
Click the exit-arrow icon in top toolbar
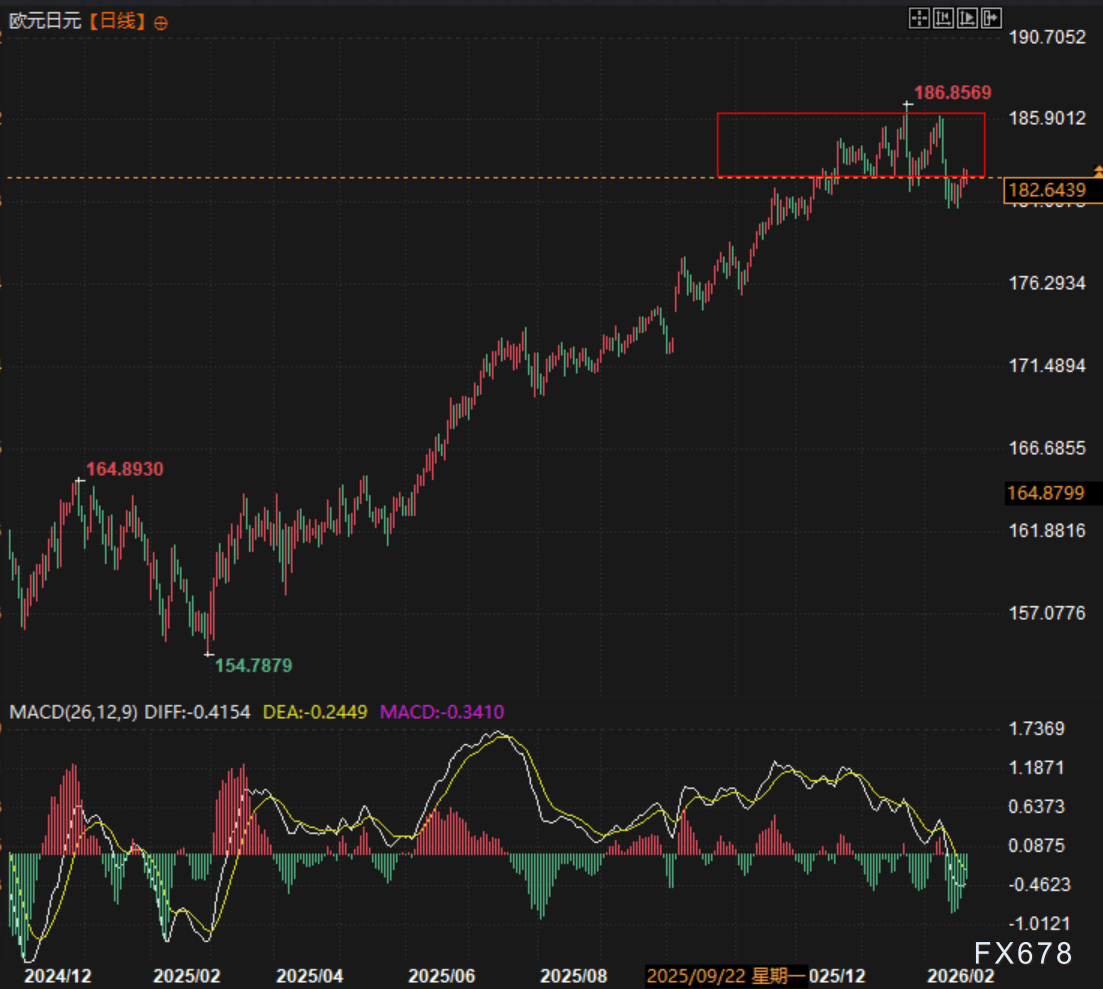pyautogui.click(x=991, y=17)
